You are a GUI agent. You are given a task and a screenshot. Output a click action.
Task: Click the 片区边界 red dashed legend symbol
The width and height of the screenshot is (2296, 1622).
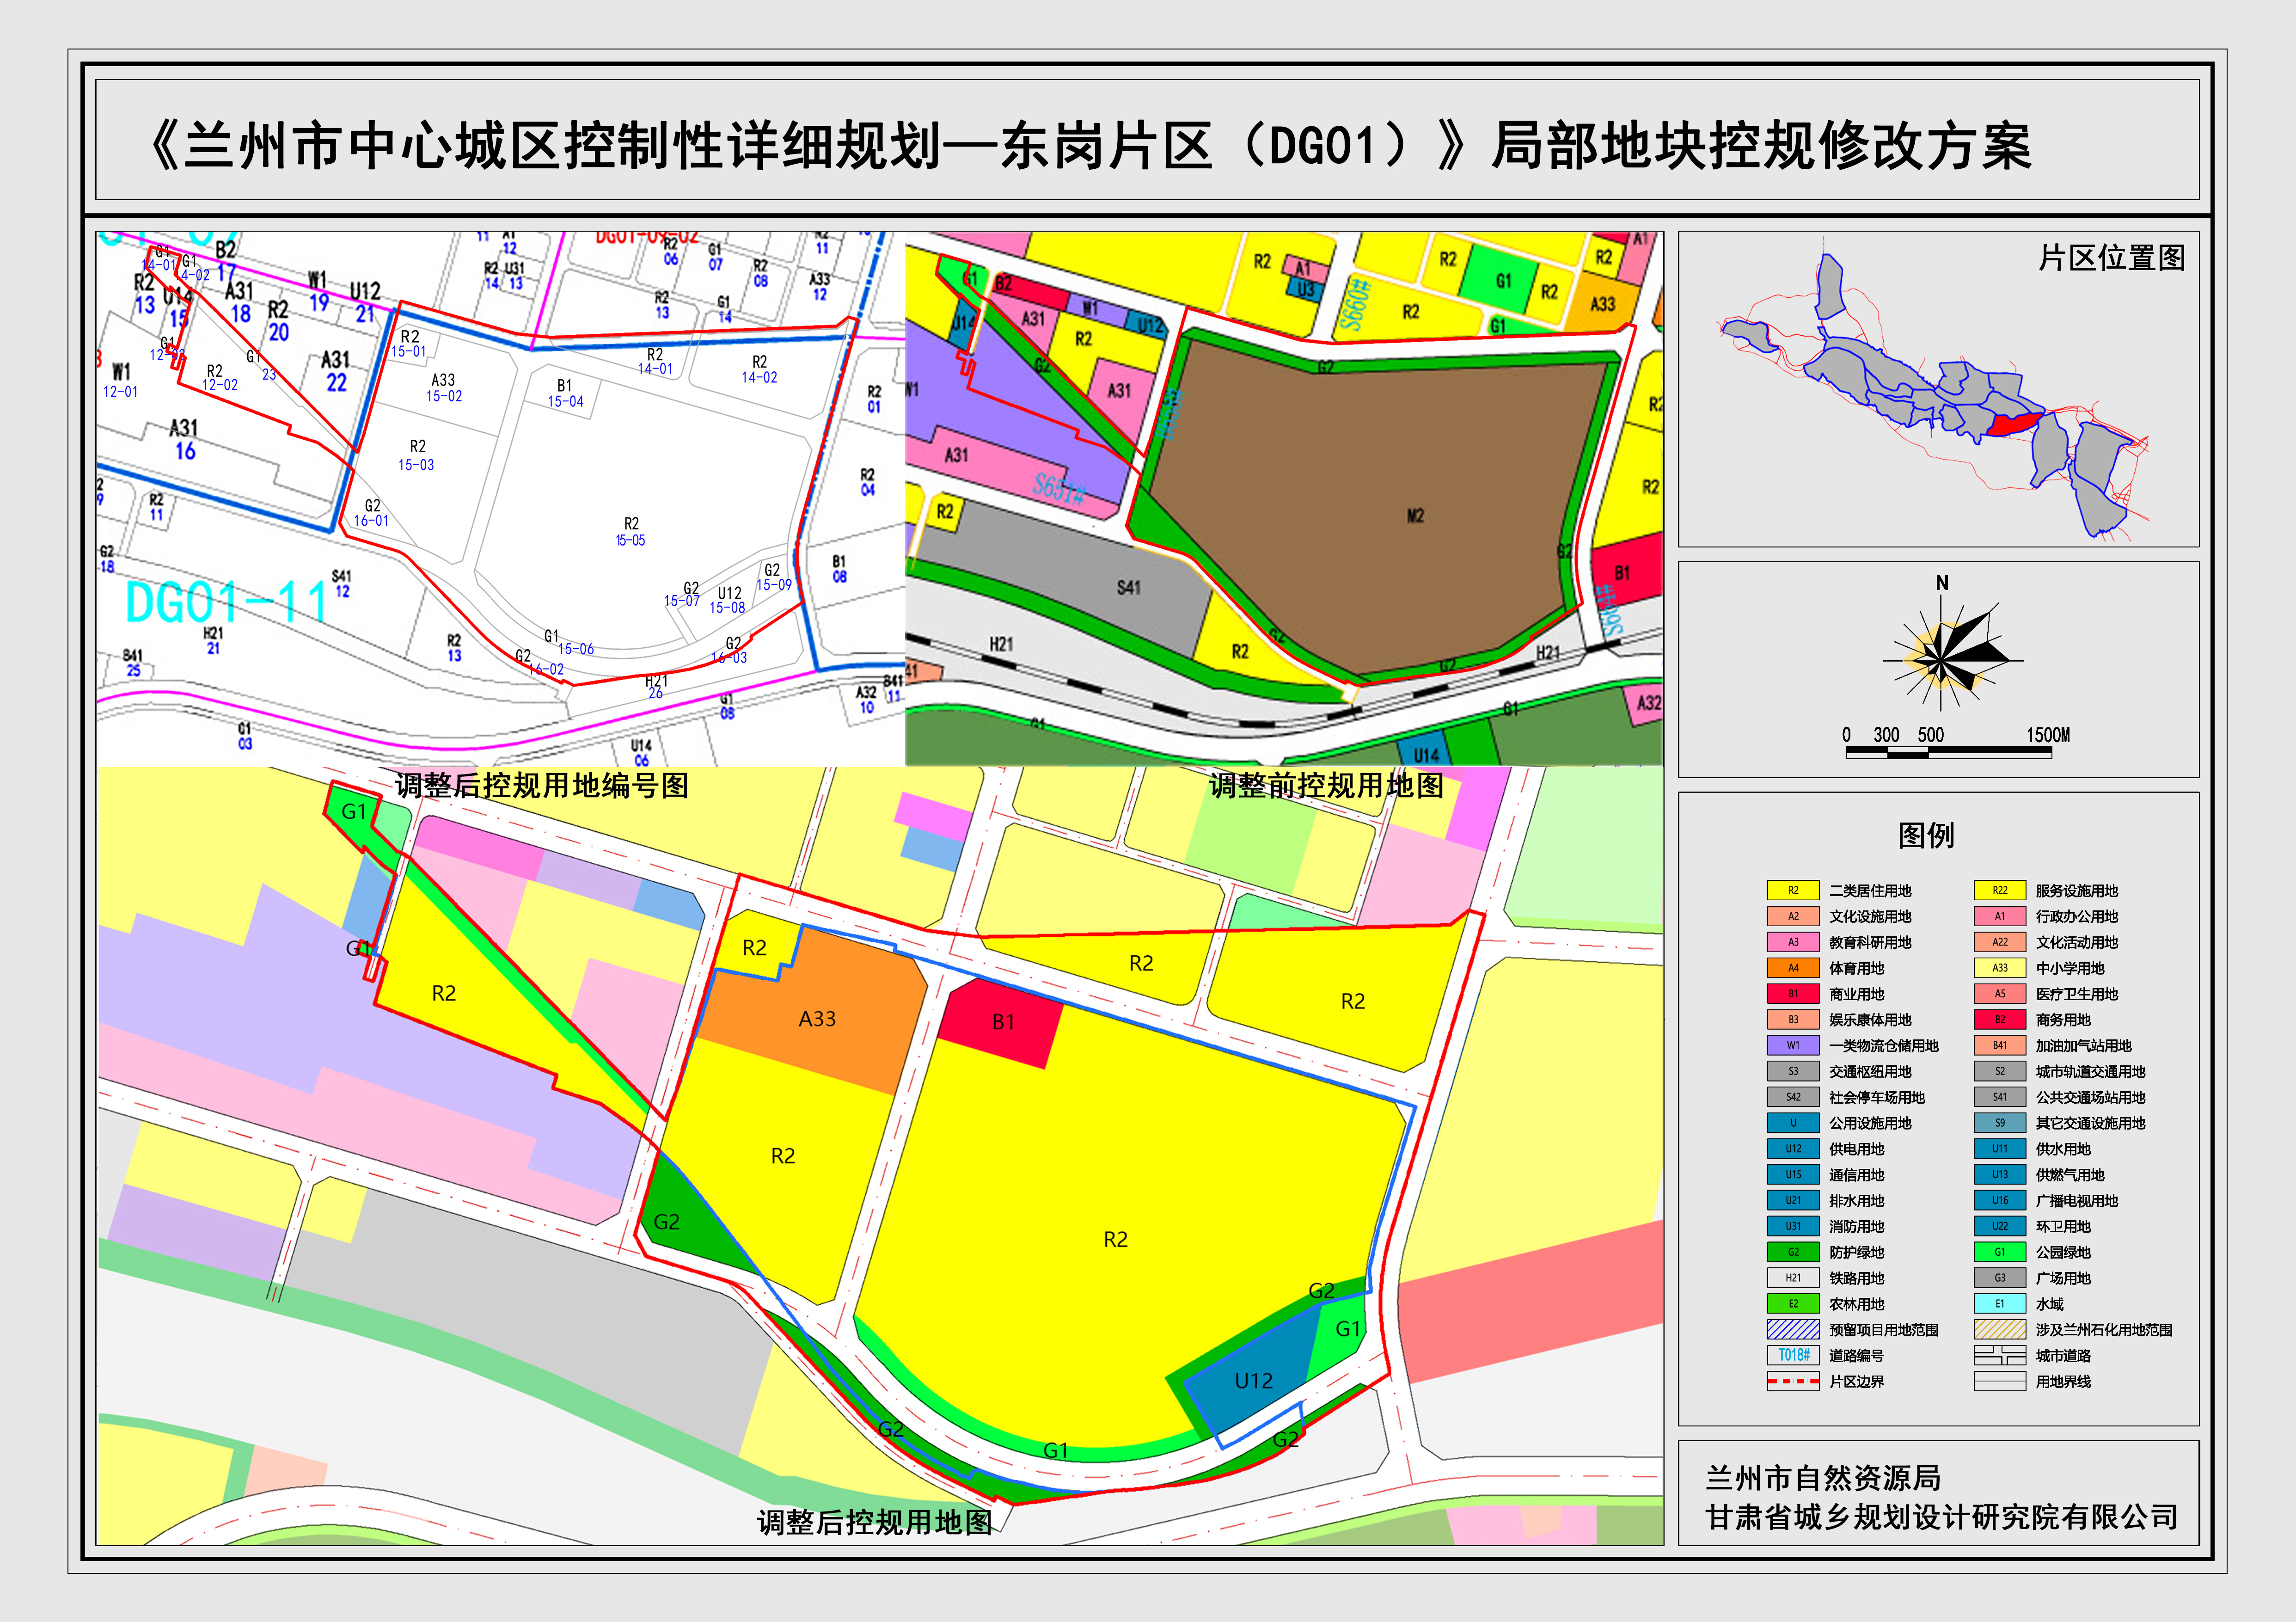[x=1795, y=1382]
